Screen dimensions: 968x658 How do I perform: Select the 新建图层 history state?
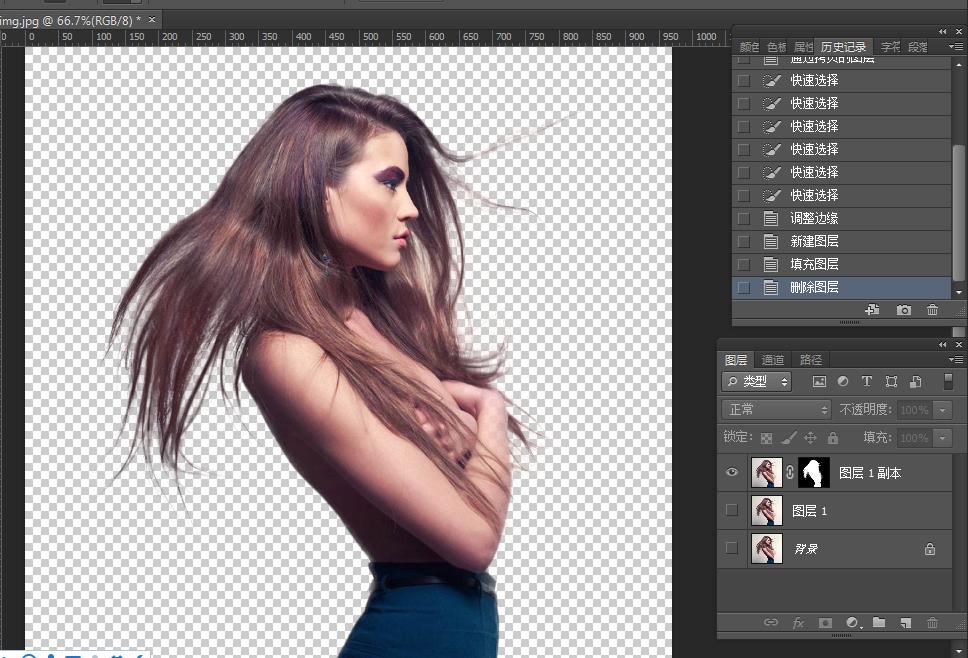coord(814,241)
